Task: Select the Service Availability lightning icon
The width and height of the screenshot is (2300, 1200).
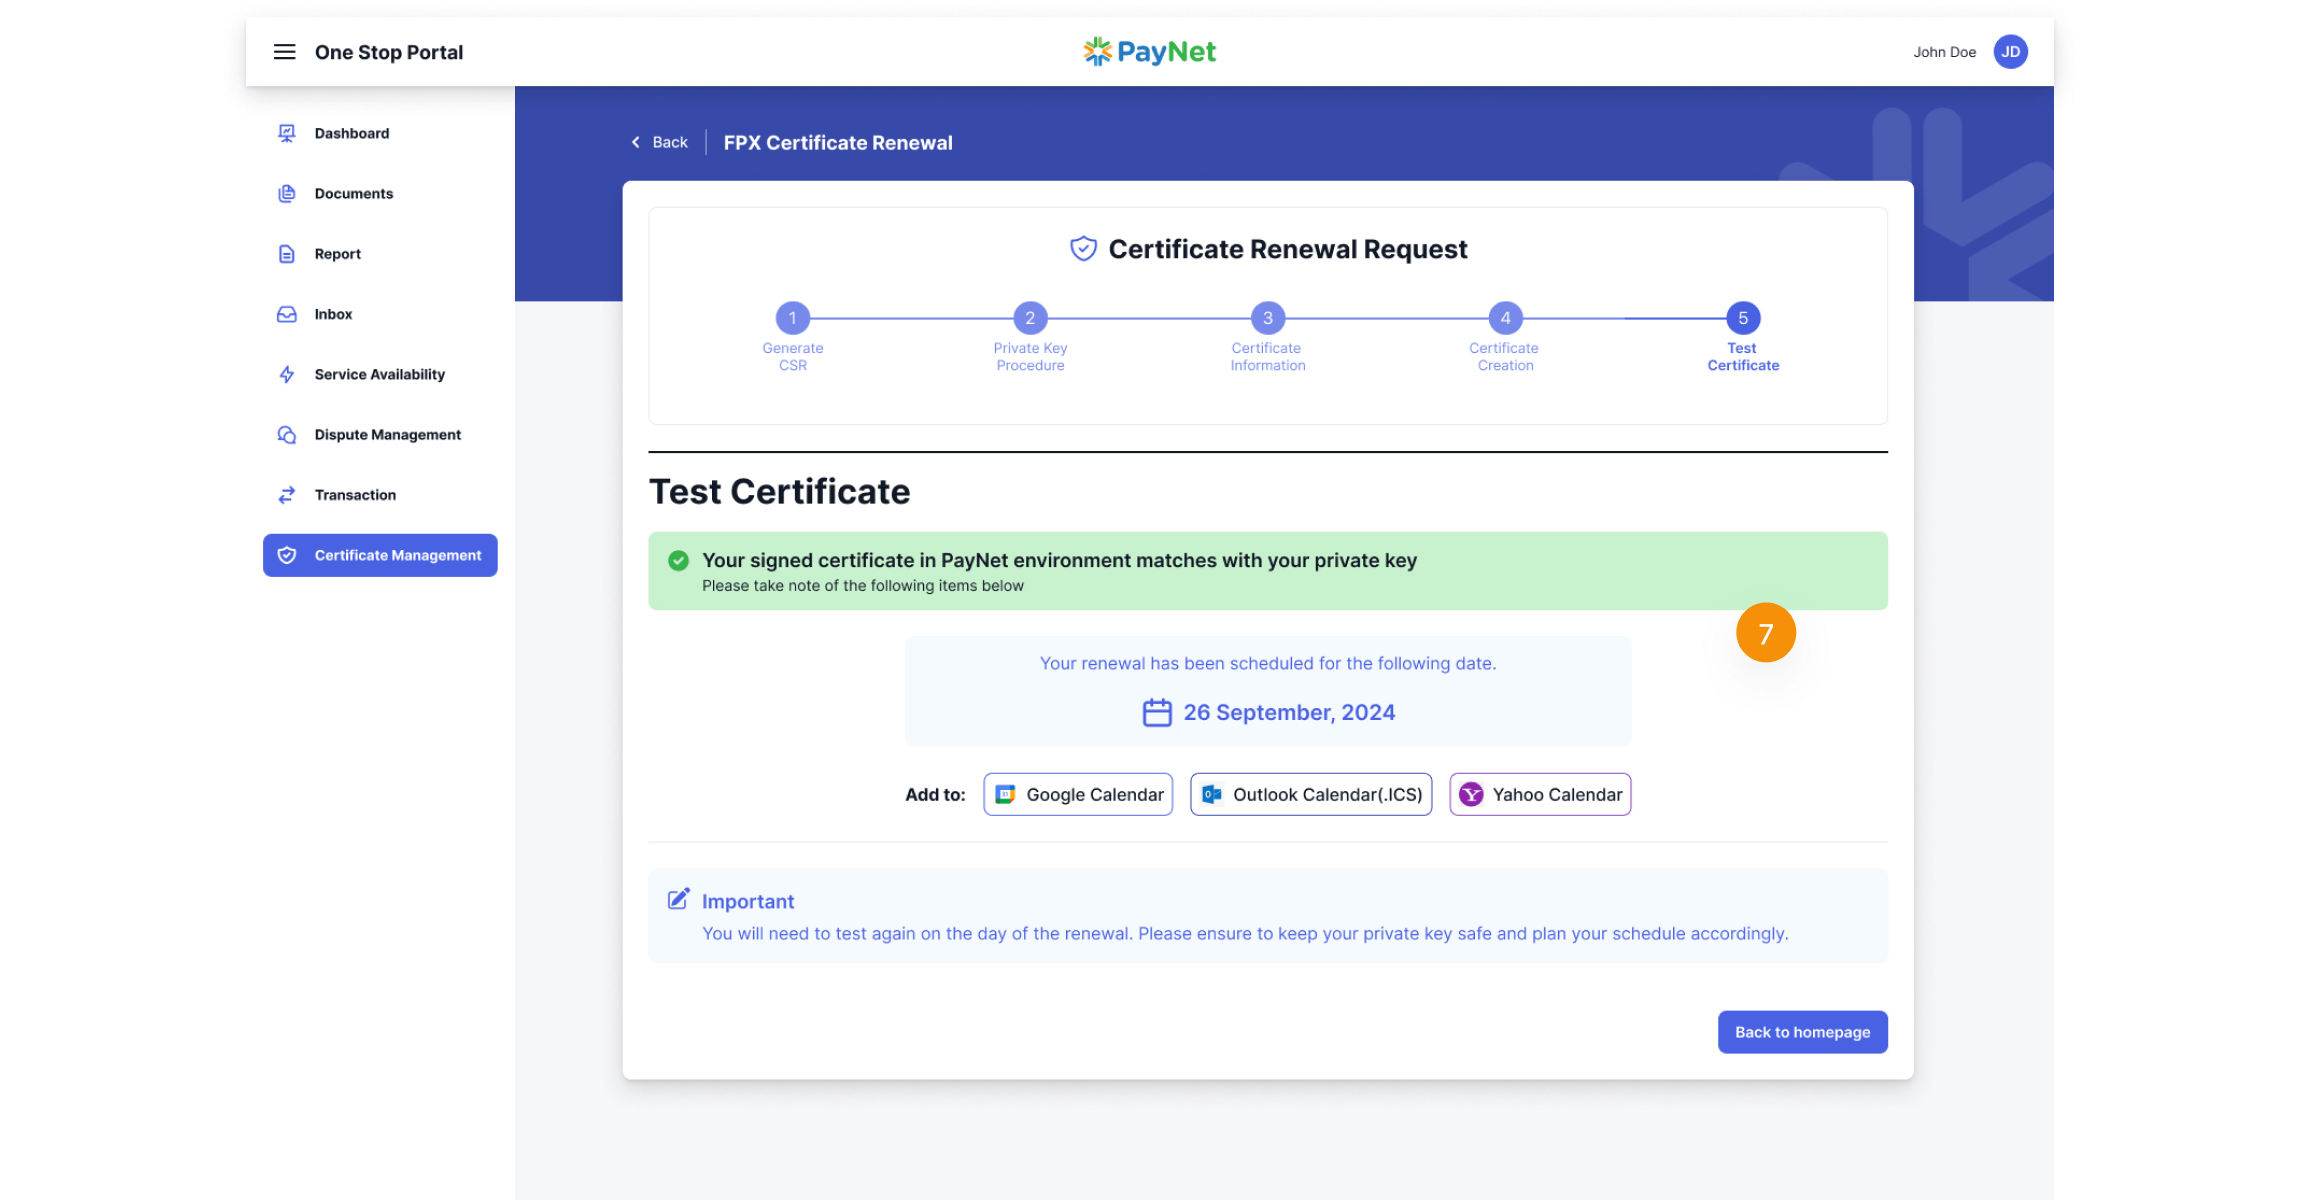Action: 286,374
